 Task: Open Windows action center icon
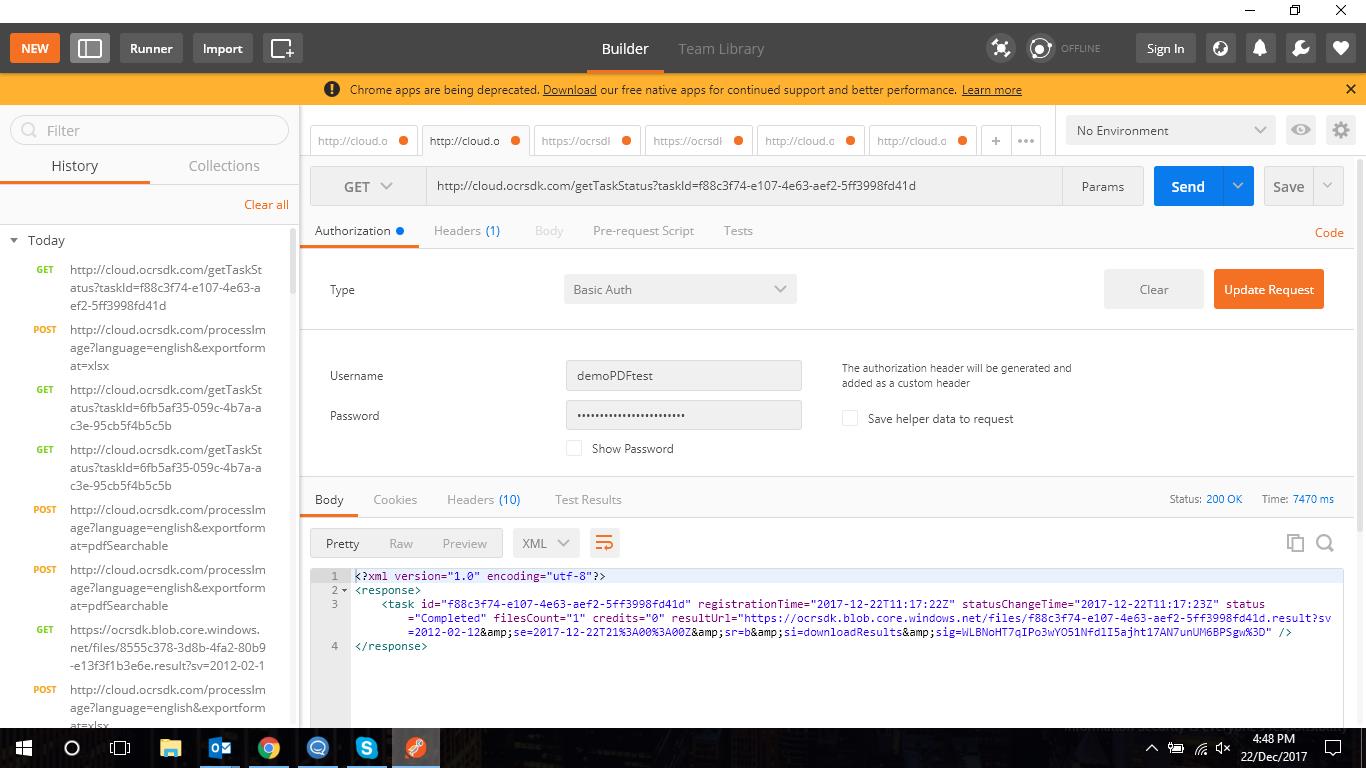[x=1332, y=748]
